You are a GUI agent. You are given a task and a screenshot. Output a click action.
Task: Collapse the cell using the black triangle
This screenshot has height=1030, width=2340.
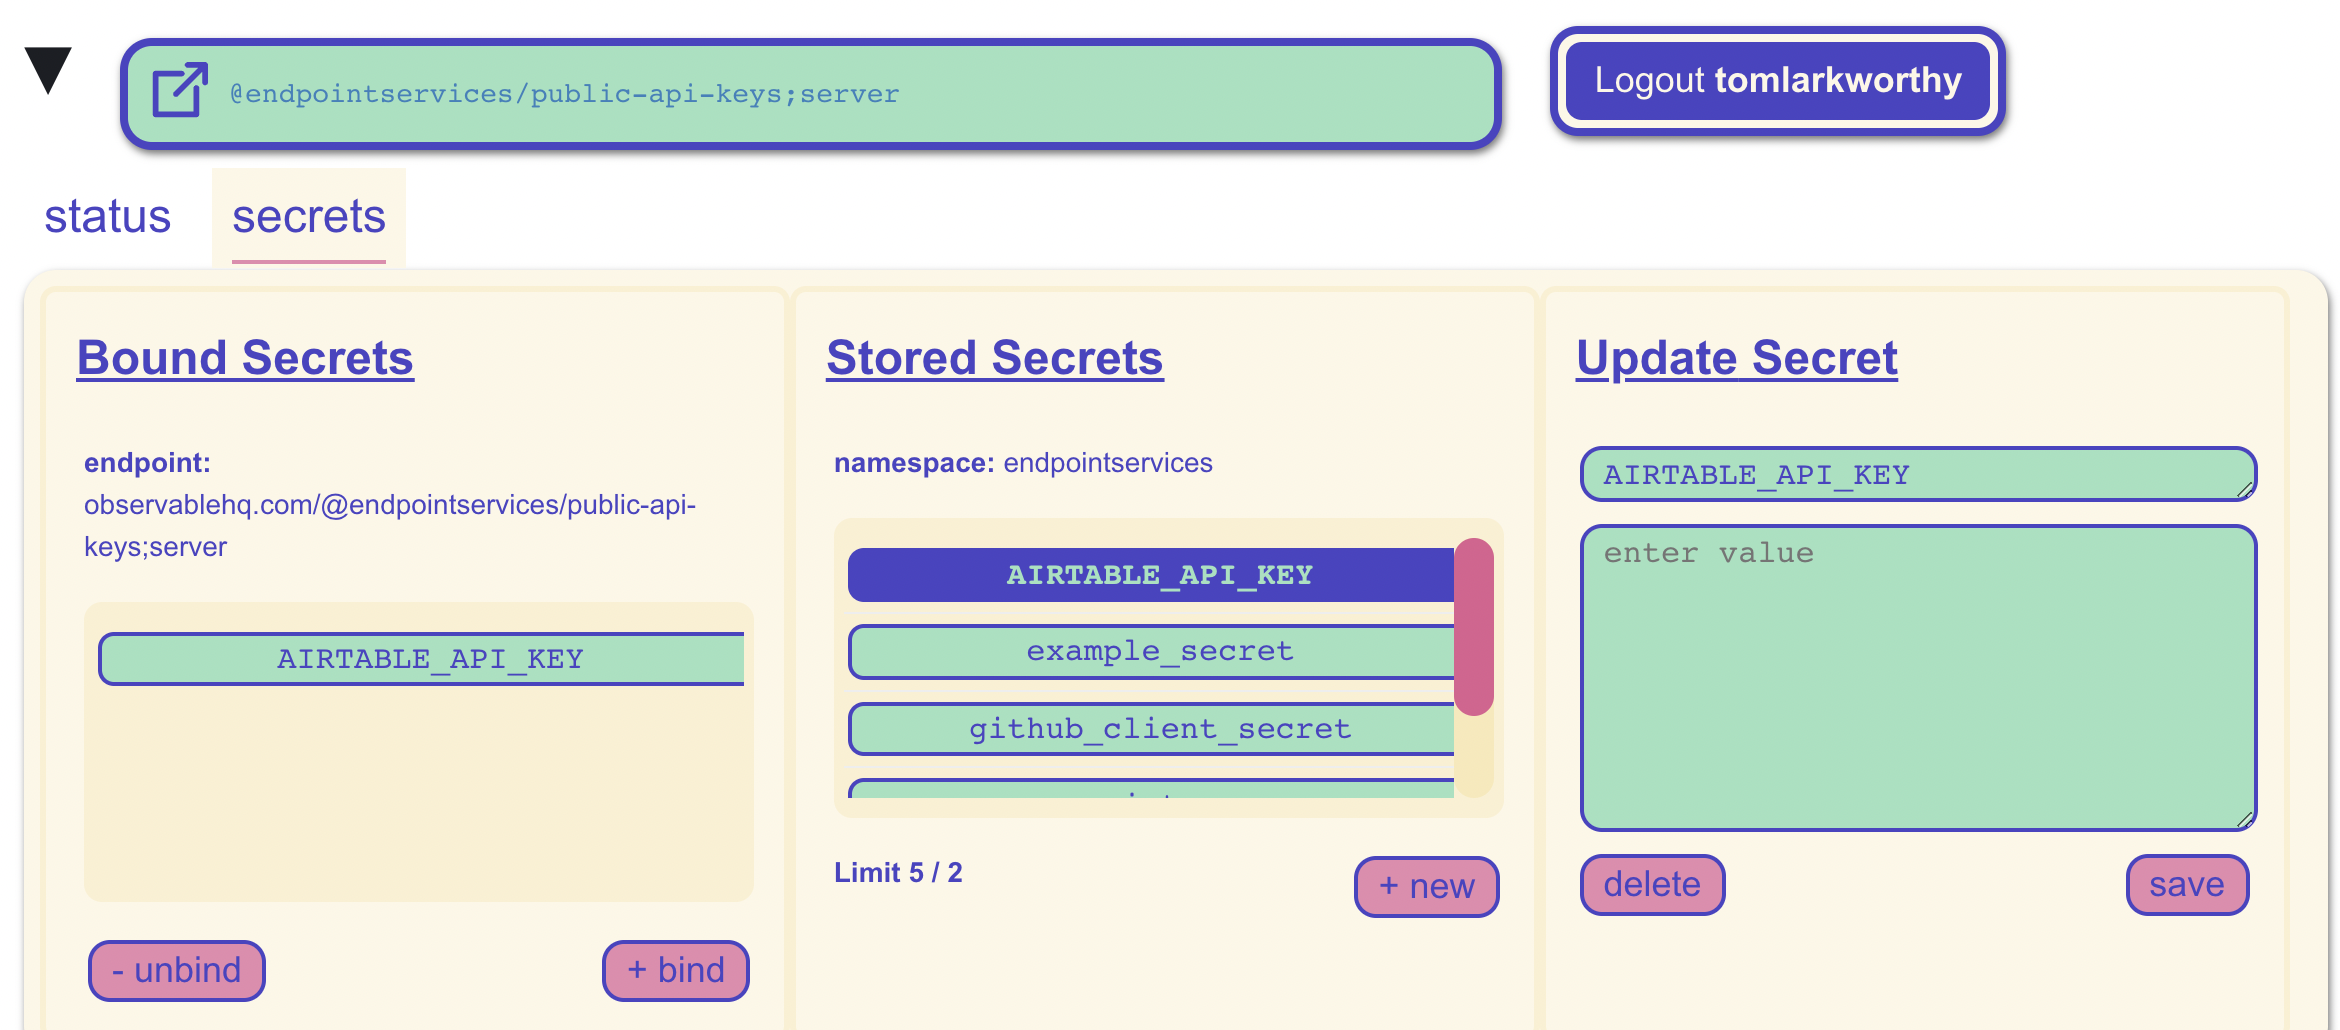click(x=48, y=70)
